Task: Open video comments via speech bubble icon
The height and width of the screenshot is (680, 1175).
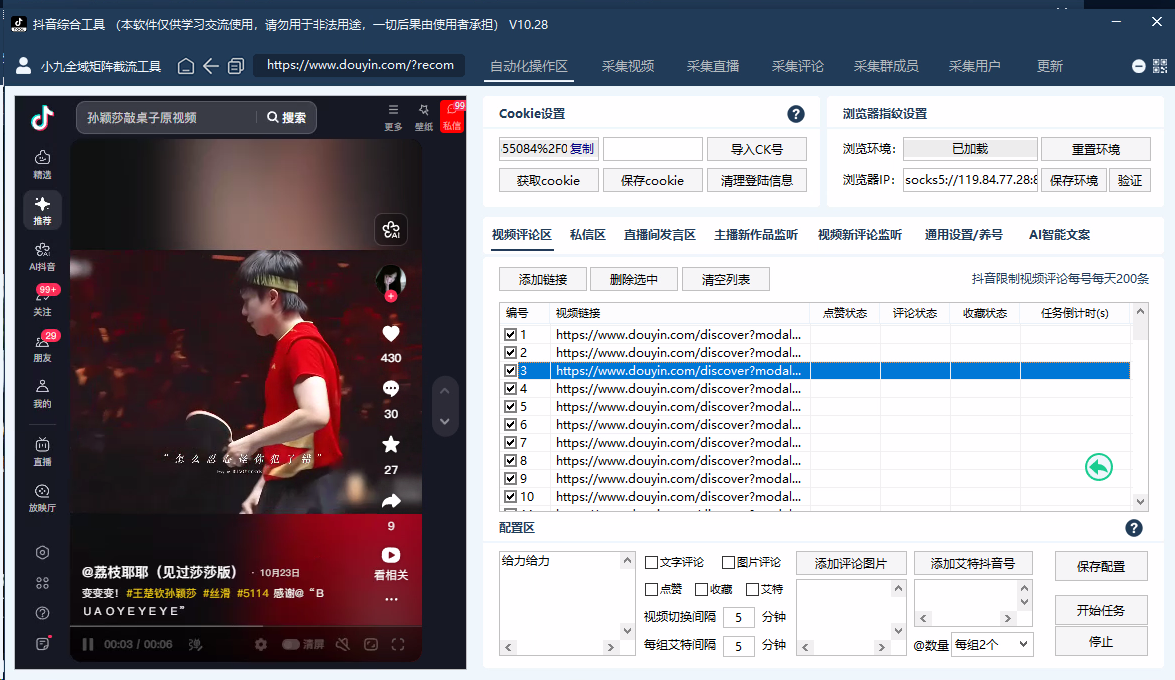Action: click(391, 389)
